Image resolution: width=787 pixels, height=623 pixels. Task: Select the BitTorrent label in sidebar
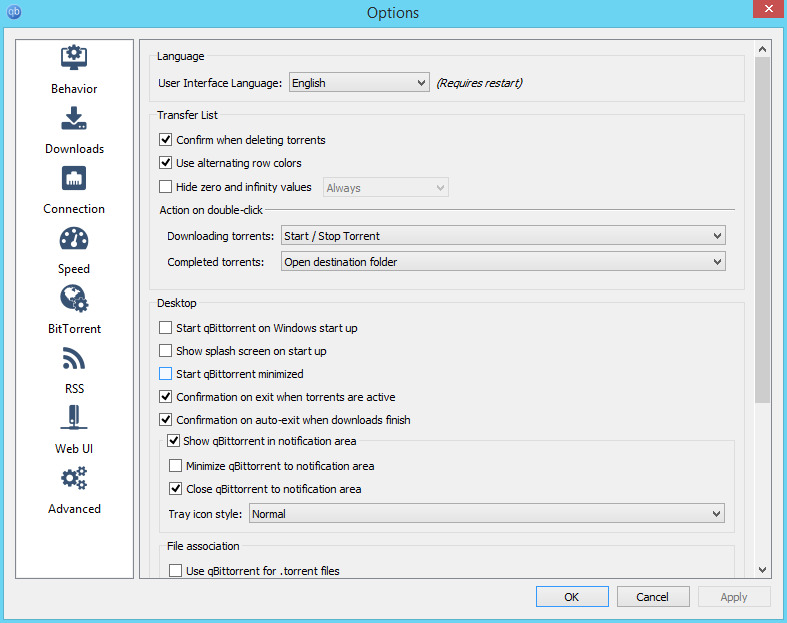(x=74, y=329)
